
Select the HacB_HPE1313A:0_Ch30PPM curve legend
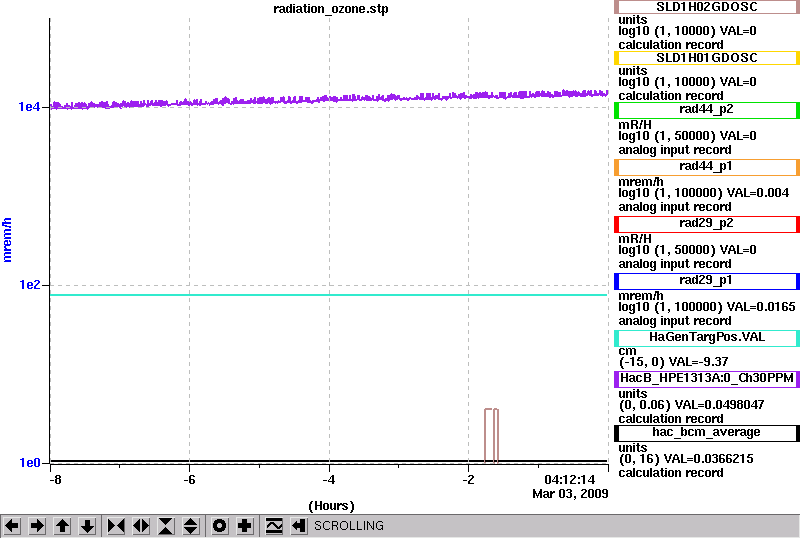click(707, 379)
